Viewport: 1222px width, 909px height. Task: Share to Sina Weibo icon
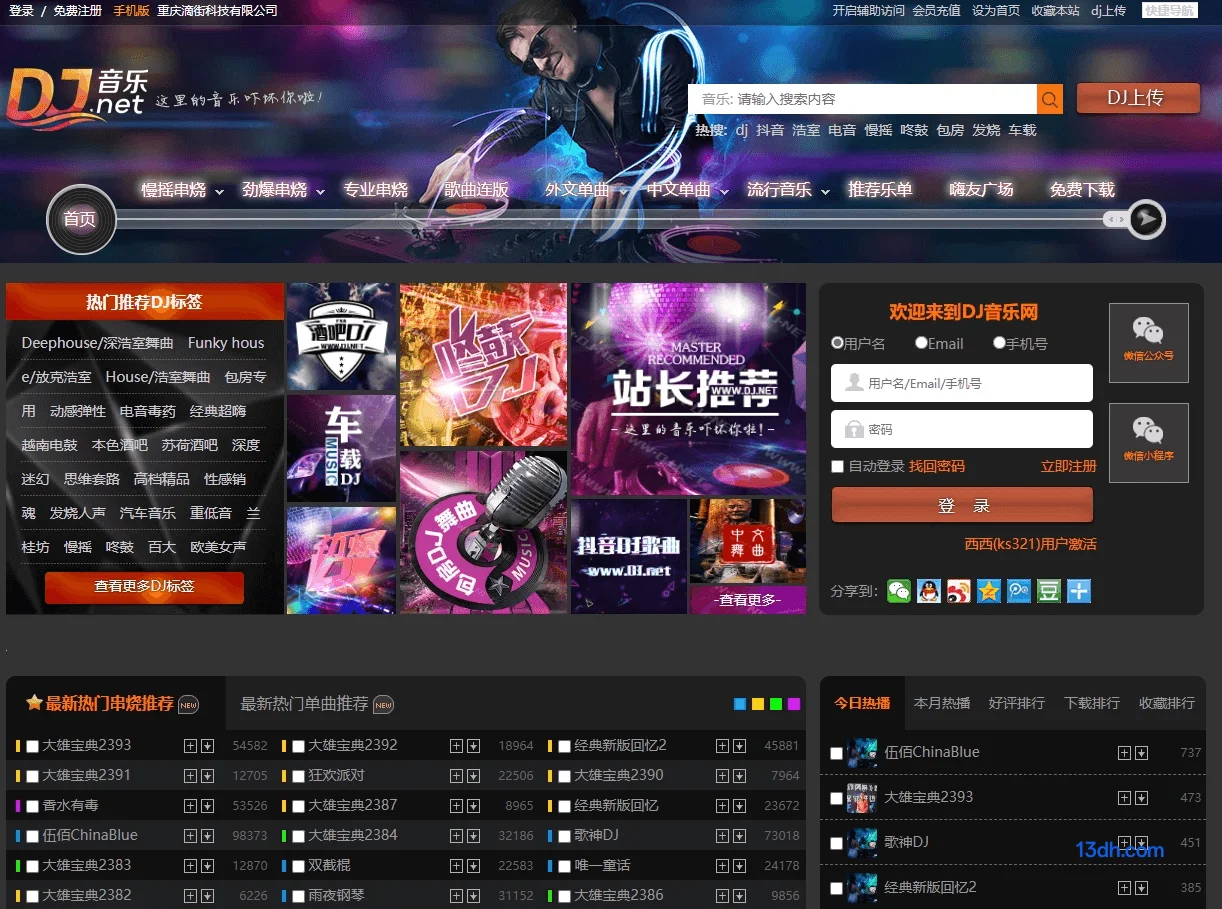(959, 591)
